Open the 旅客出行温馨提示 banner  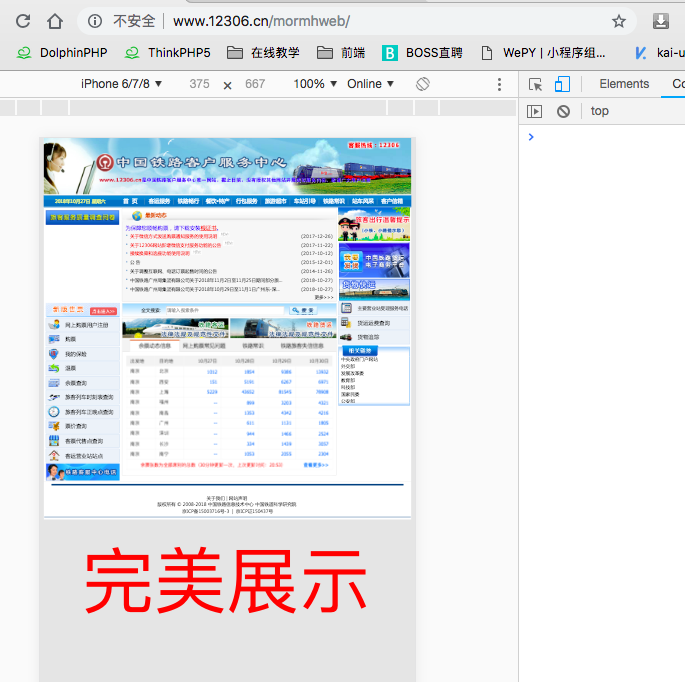[x=374, y=224]
